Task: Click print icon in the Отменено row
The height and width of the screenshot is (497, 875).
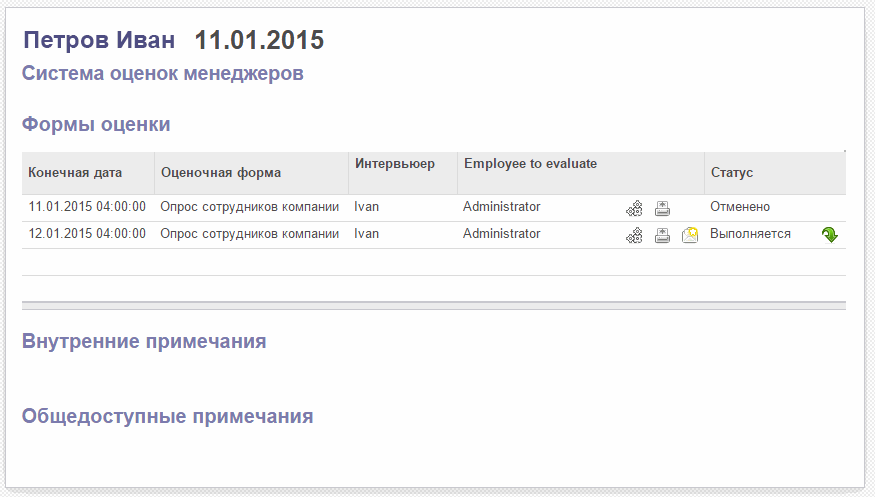Action: pos(662,209)
